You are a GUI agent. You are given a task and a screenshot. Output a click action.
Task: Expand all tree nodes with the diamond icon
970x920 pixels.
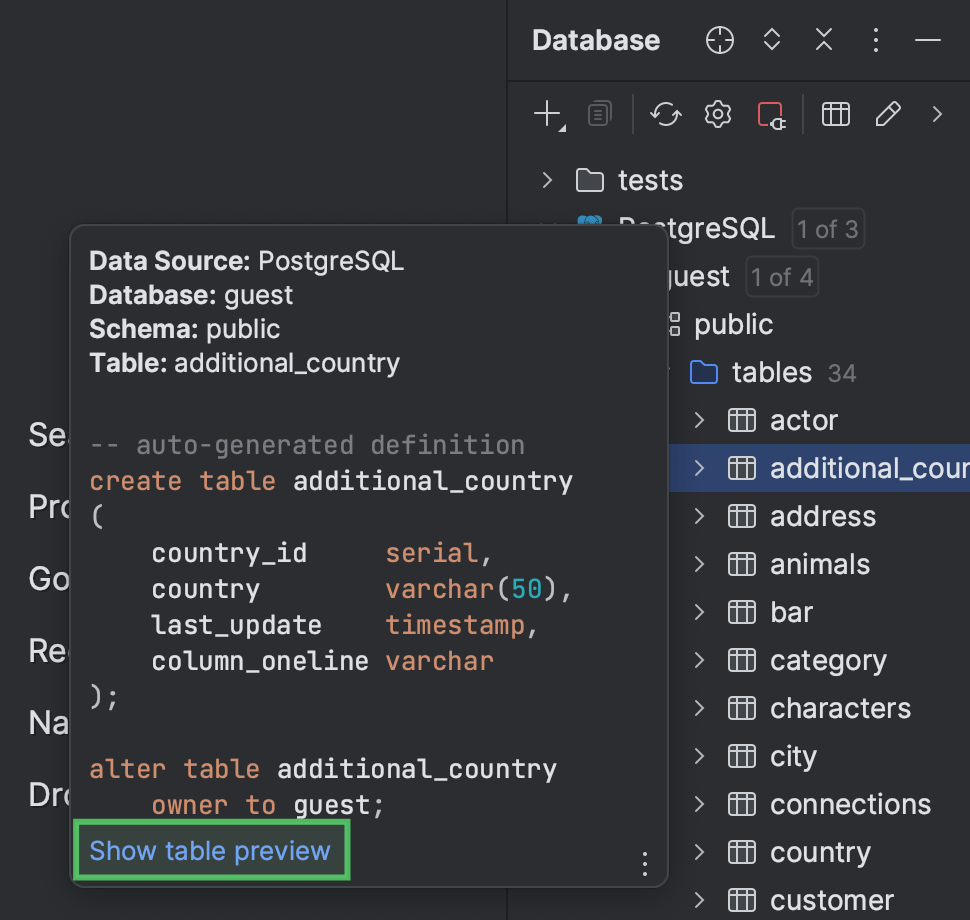pos(771,40)
